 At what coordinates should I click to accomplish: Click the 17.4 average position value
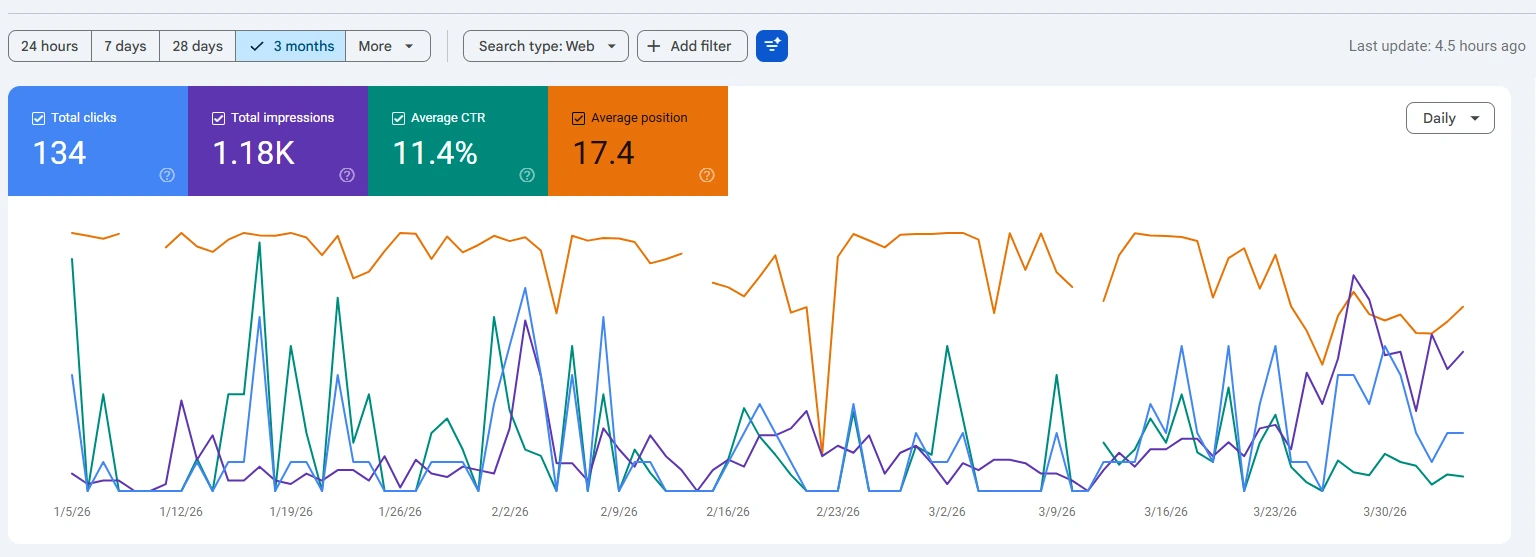[603, 153]
